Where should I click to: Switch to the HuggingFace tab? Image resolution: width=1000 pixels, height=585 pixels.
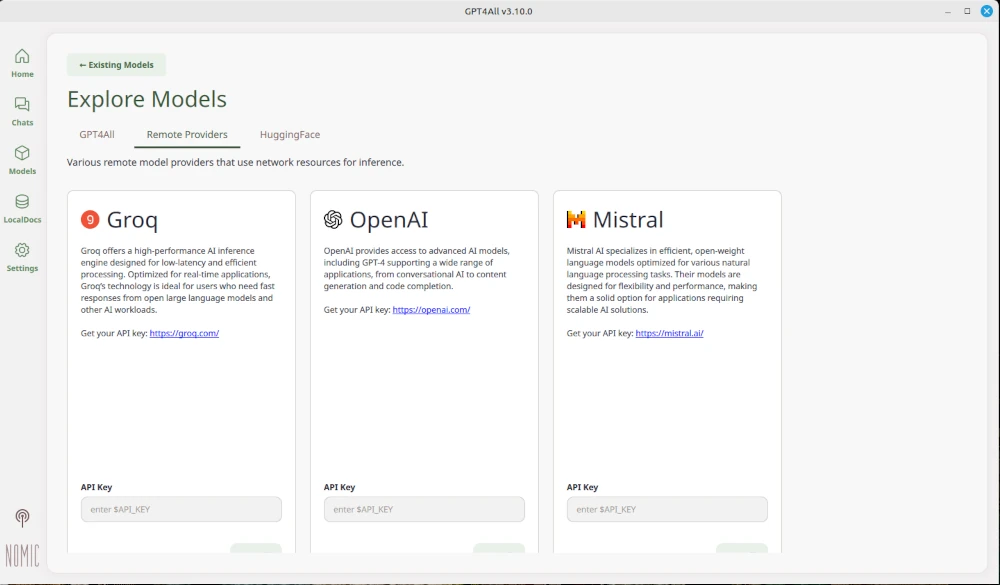290,135
